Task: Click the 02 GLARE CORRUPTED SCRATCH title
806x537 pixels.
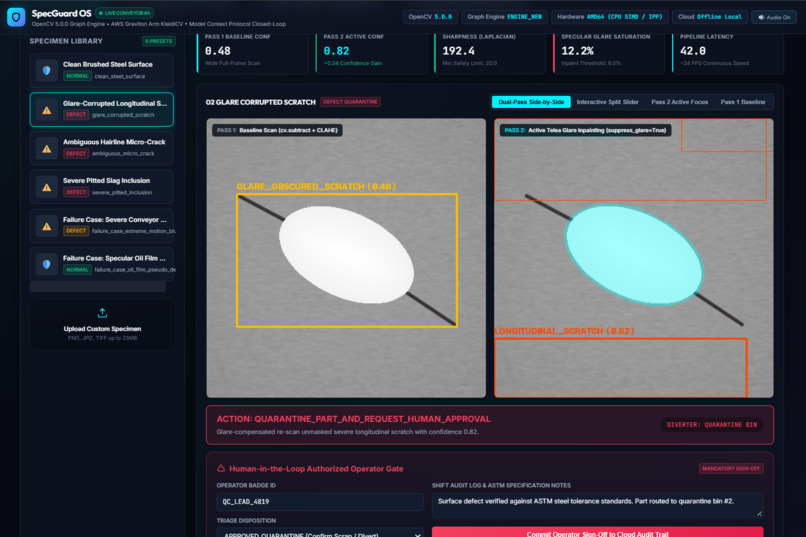Action: coord(261,102)
